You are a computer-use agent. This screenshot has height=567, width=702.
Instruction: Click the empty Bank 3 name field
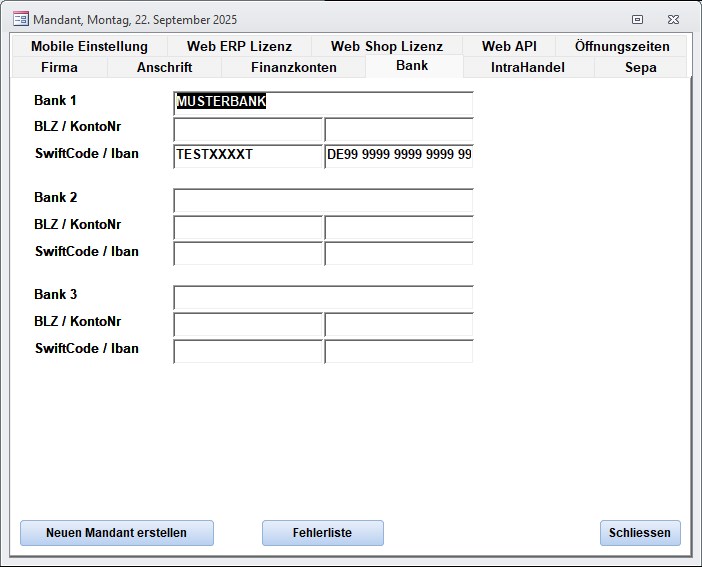click(322, 297)
